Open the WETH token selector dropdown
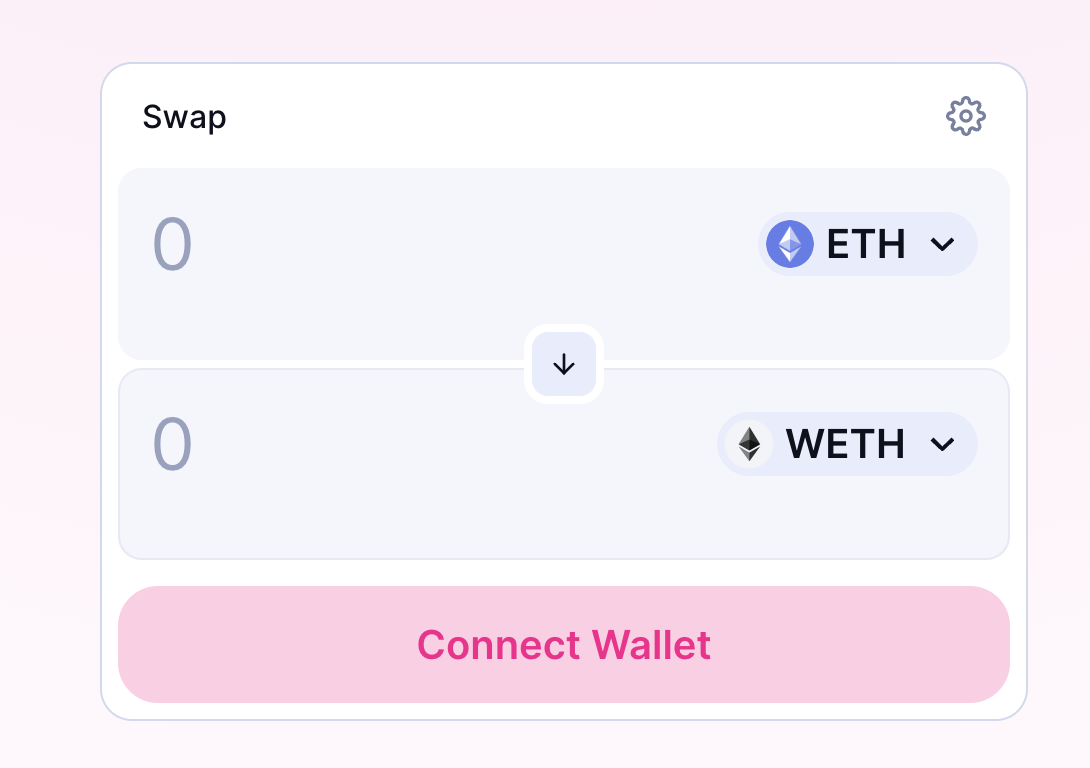 pyautogui.click(x=847, y=444)
